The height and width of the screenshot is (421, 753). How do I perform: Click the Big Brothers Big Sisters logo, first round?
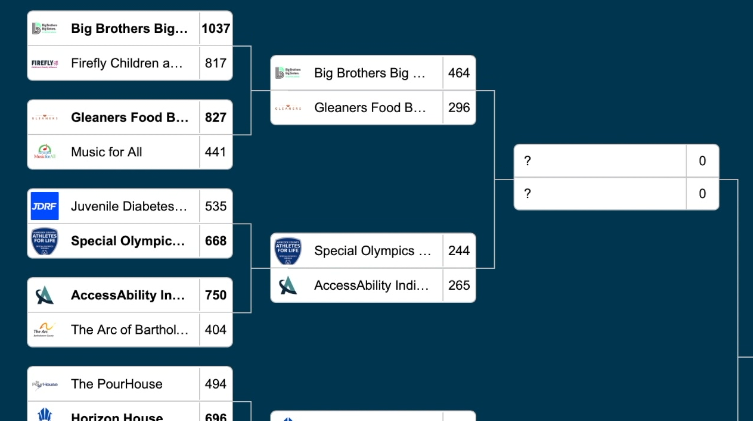click(x=45, y=29)
